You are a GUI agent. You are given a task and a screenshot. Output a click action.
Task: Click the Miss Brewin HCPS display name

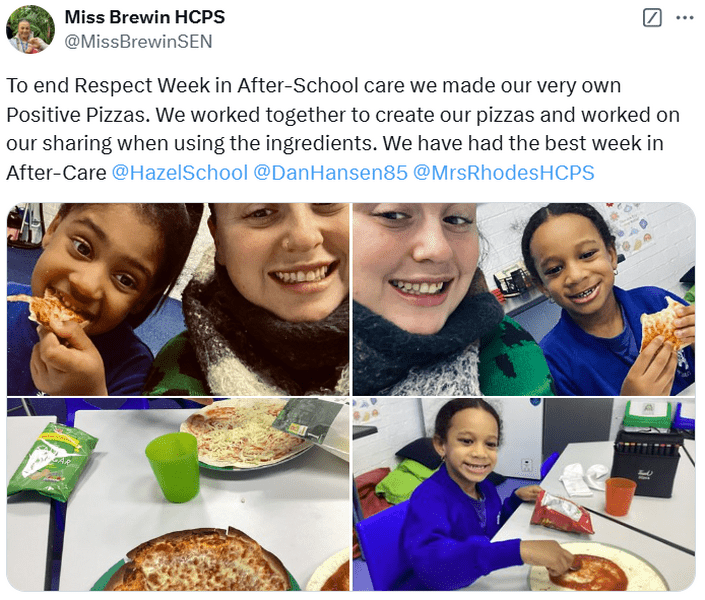[145, 17]
